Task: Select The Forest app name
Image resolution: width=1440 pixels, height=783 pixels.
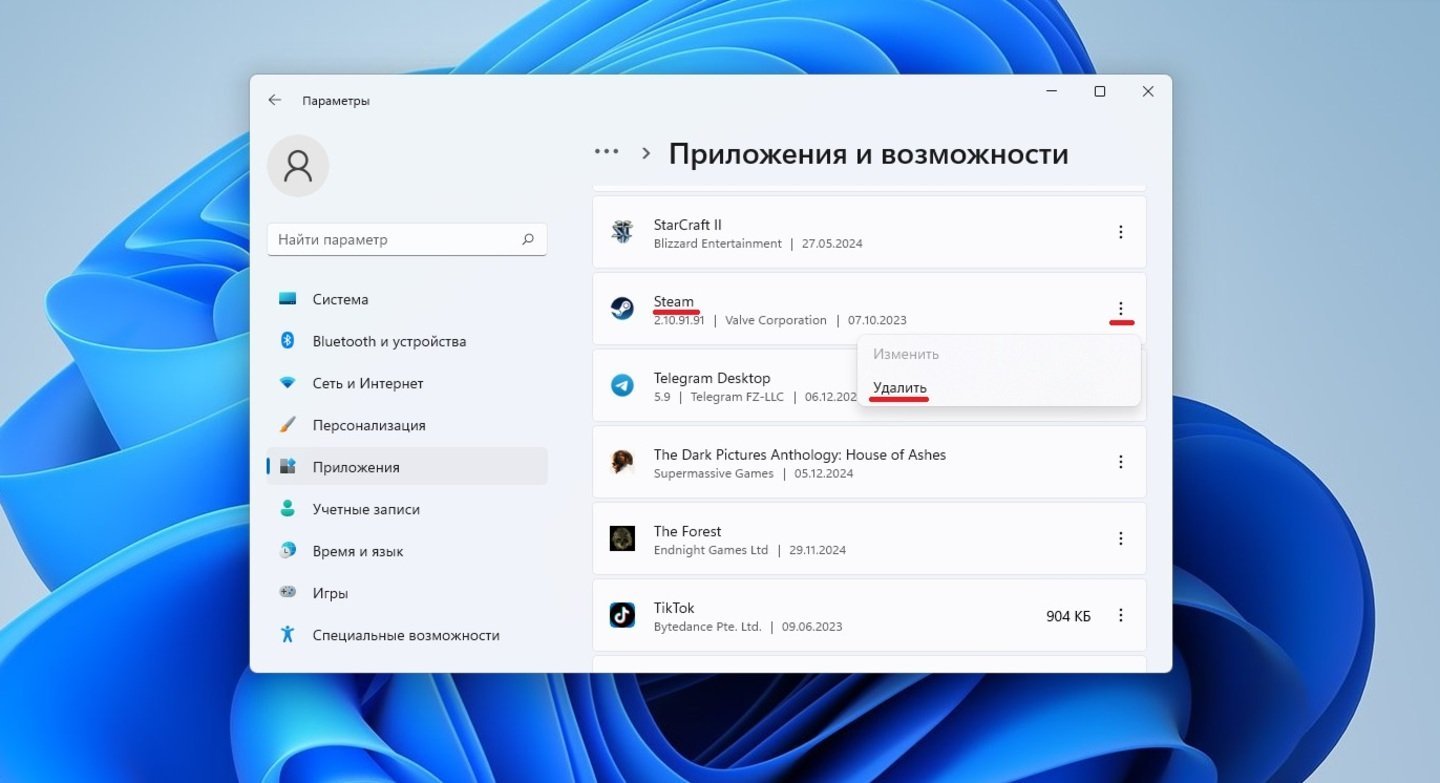Action: tap(687, 531)
